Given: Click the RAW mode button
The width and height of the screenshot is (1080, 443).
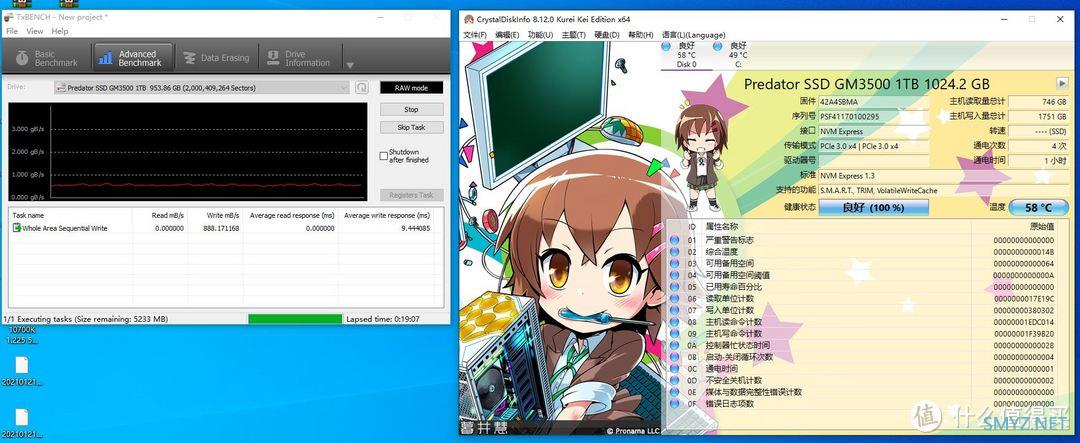Looking at the screenshot, I should [411, 87].
